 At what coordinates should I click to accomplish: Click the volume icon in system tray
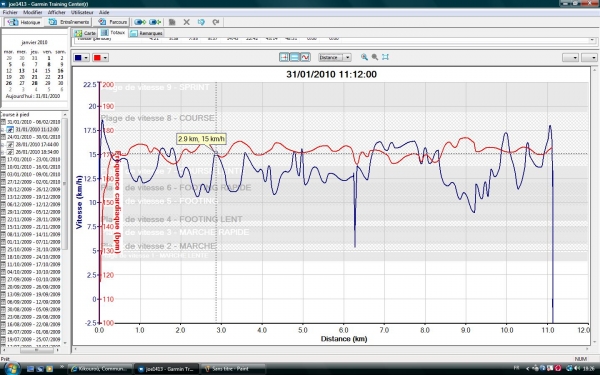click(576, 368)
